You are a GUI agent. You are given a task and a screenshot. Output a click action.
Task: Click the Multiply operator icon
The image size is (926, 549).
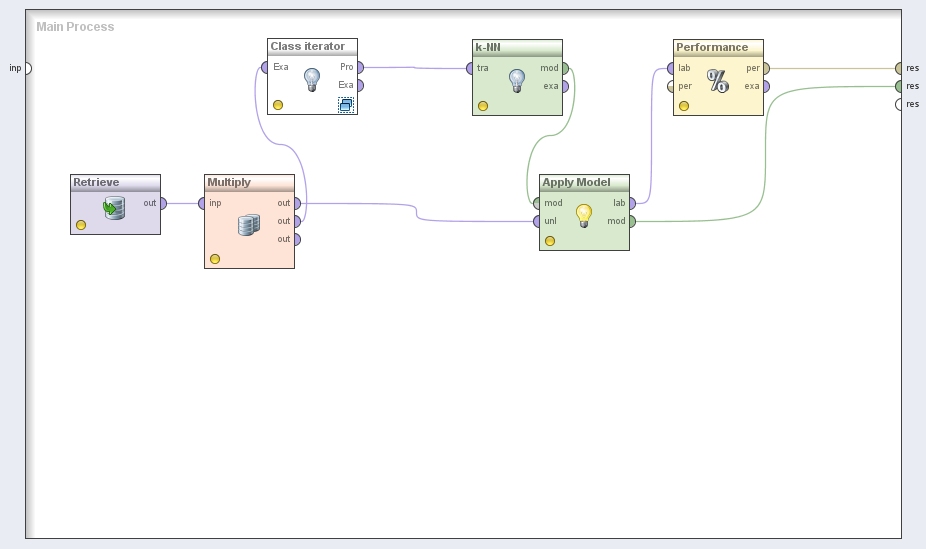249,225
